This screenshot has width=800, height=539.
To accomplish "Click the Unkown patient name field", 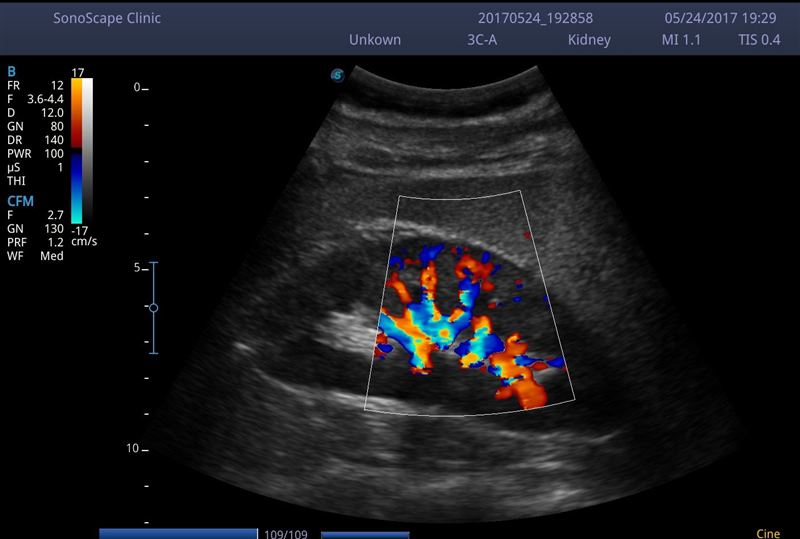I will (x=374, y=40).
